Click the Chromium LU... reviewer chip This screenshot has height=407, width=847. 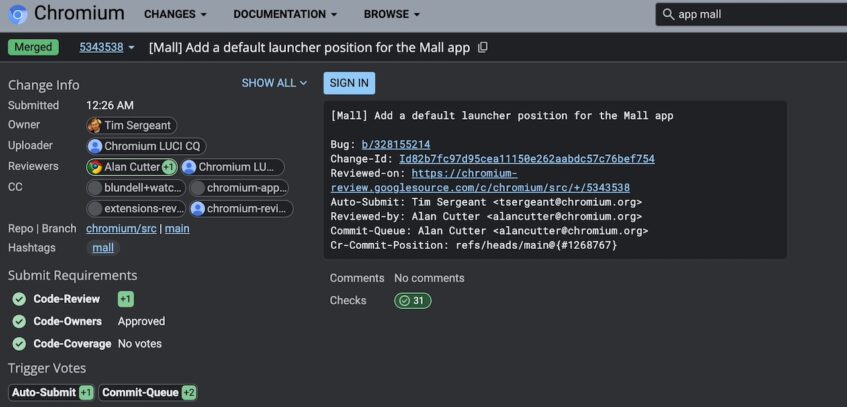point(232,167)
